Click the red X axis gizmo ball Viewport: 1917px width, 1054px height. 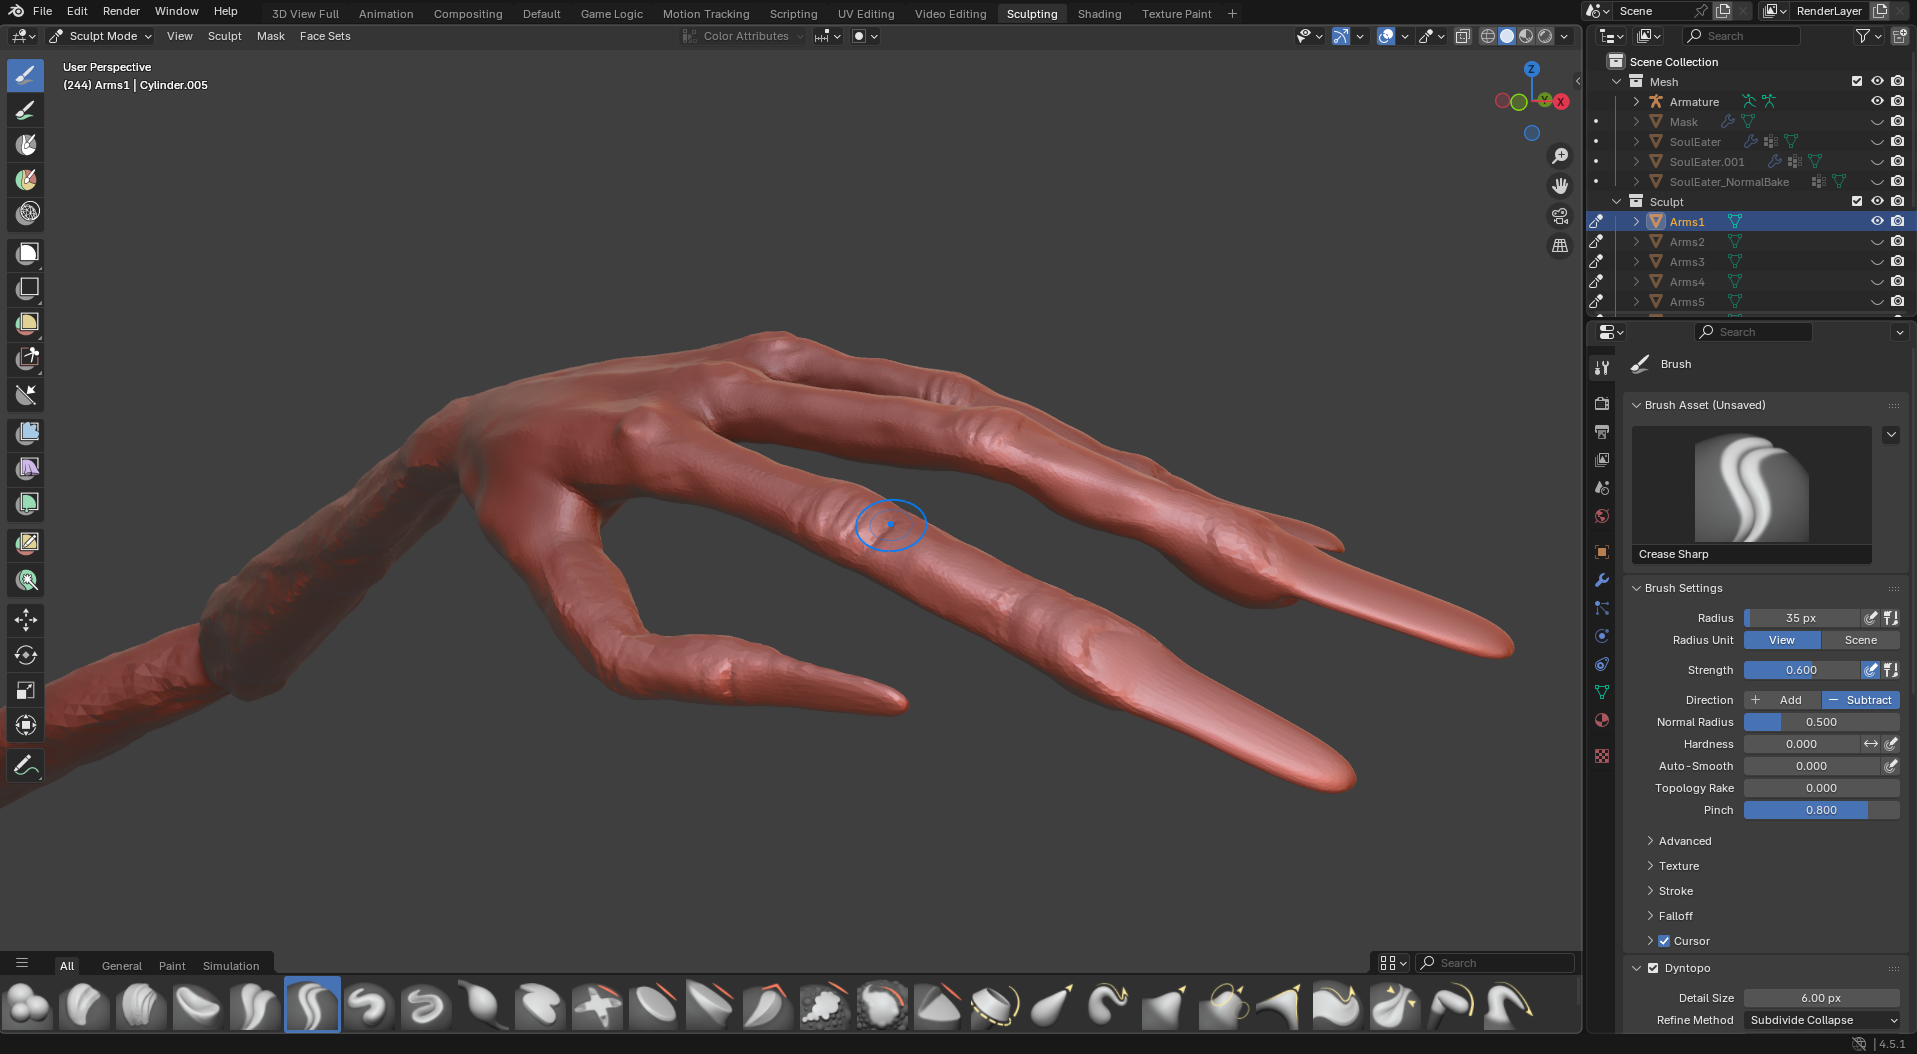point(1560,101)
